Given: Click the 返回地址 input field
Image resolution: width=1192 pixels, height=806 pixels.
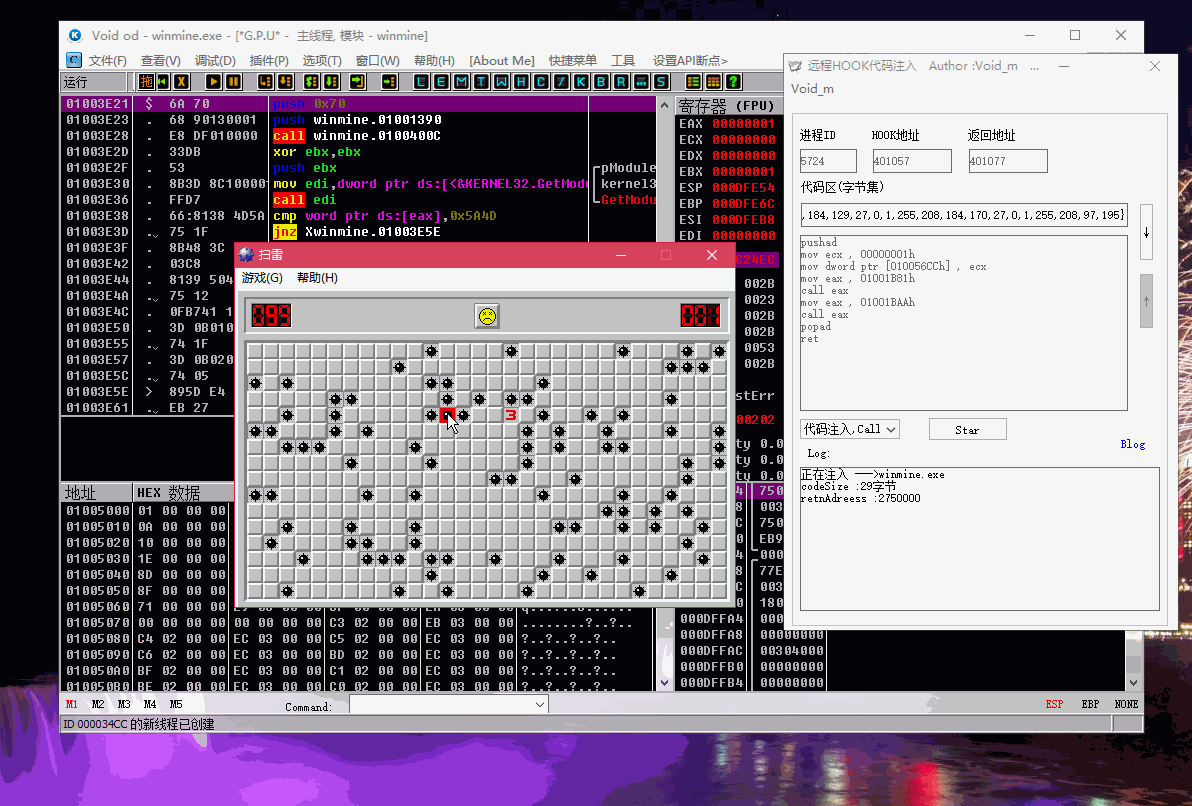Looking at the screenshot, I should [x=1007, y=161].
